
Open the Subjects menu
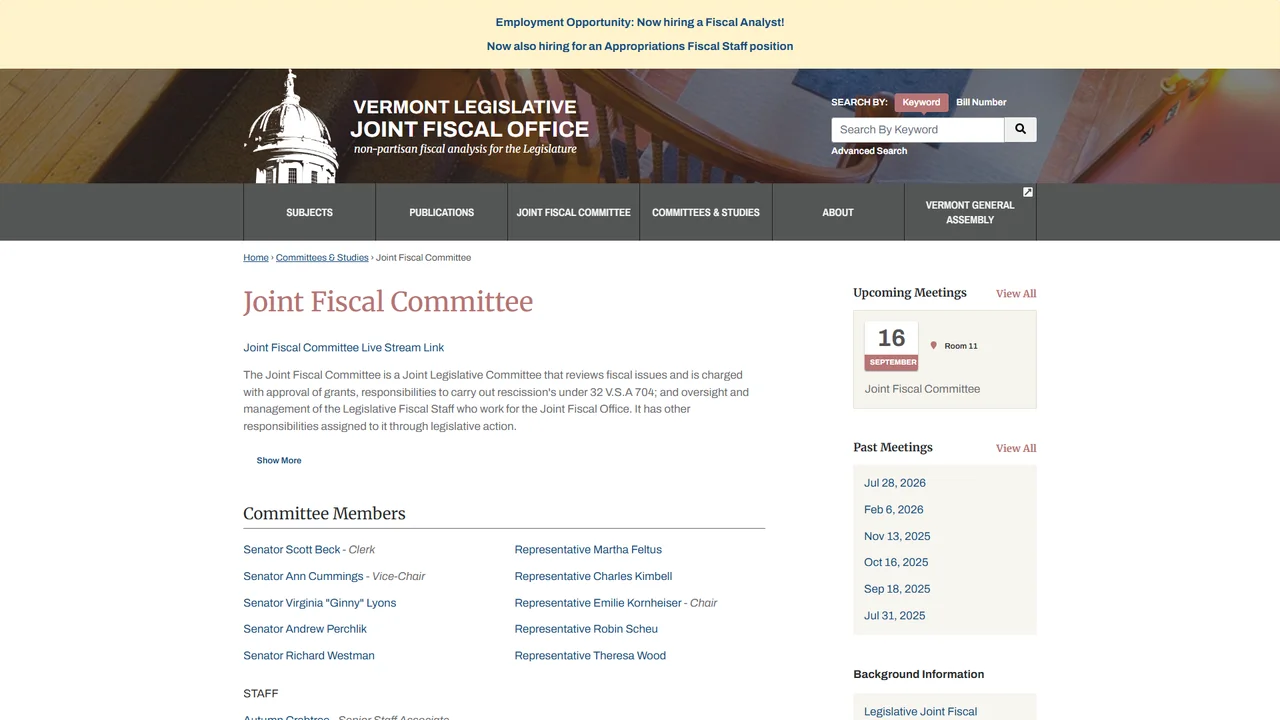click(310, 212)
